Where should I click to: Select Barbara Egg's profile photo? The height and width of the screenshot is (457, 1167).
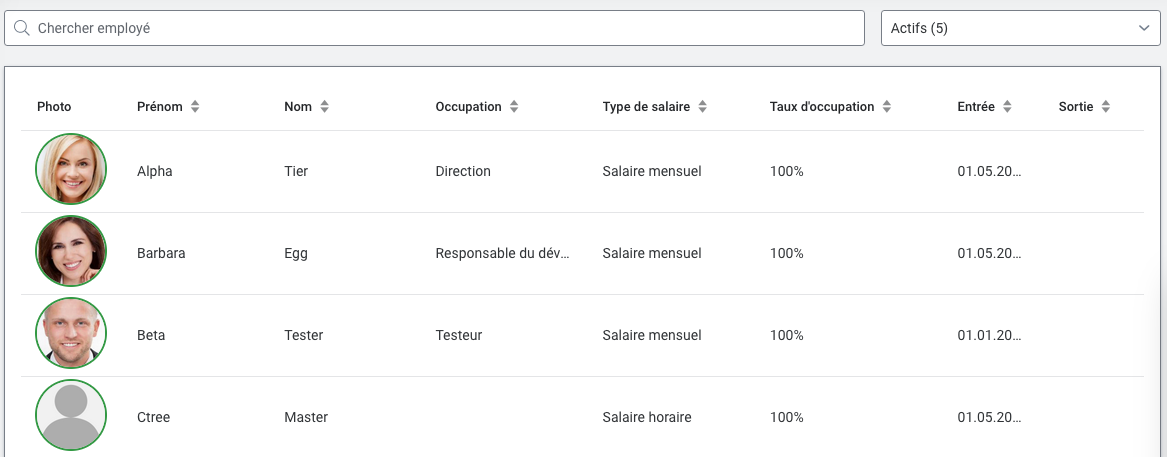point(71,252)
